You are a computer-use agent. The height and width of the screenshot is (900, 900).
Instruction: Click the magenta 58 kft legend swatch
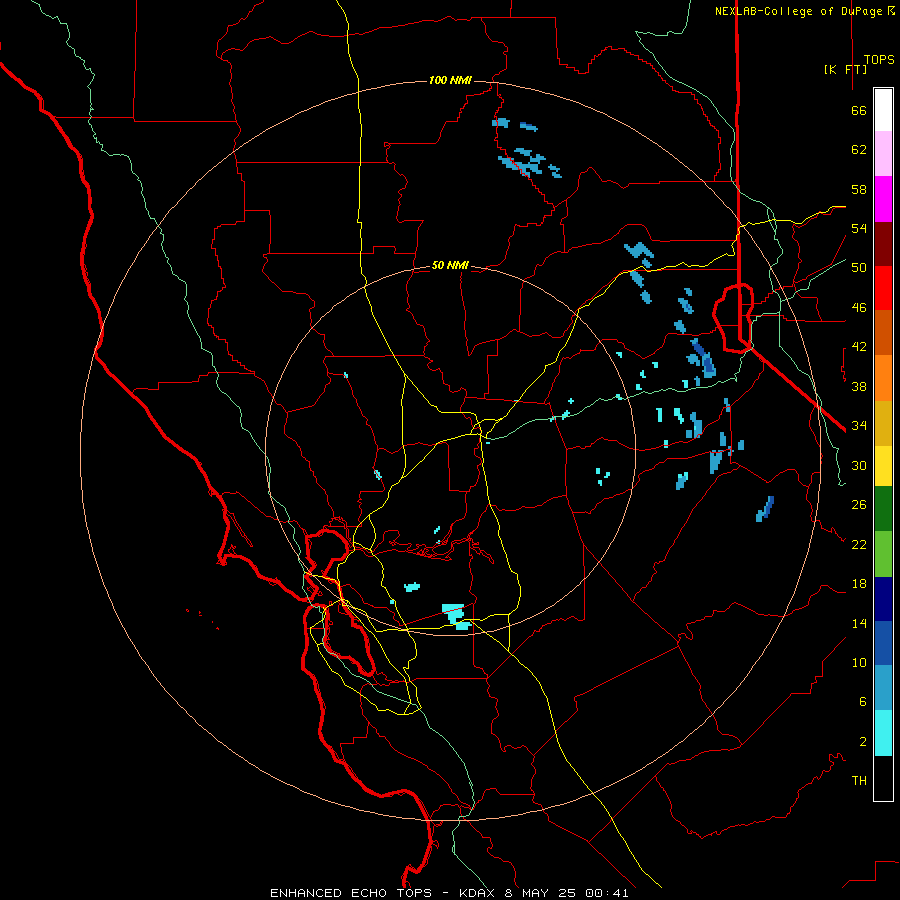pos(883,199)
